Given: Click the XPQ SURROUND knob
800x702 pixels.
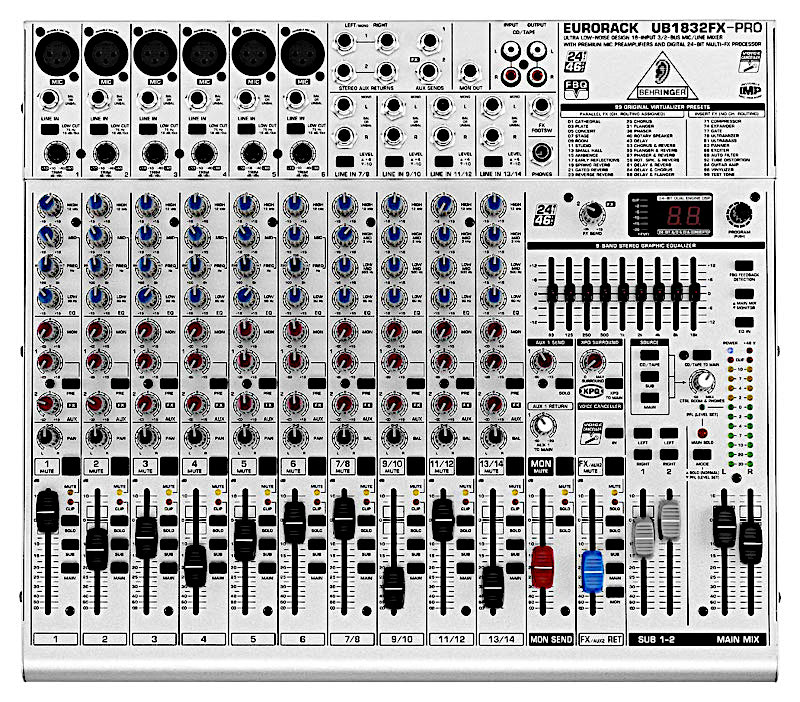Looking at the screenshot, I should (593, 362).
